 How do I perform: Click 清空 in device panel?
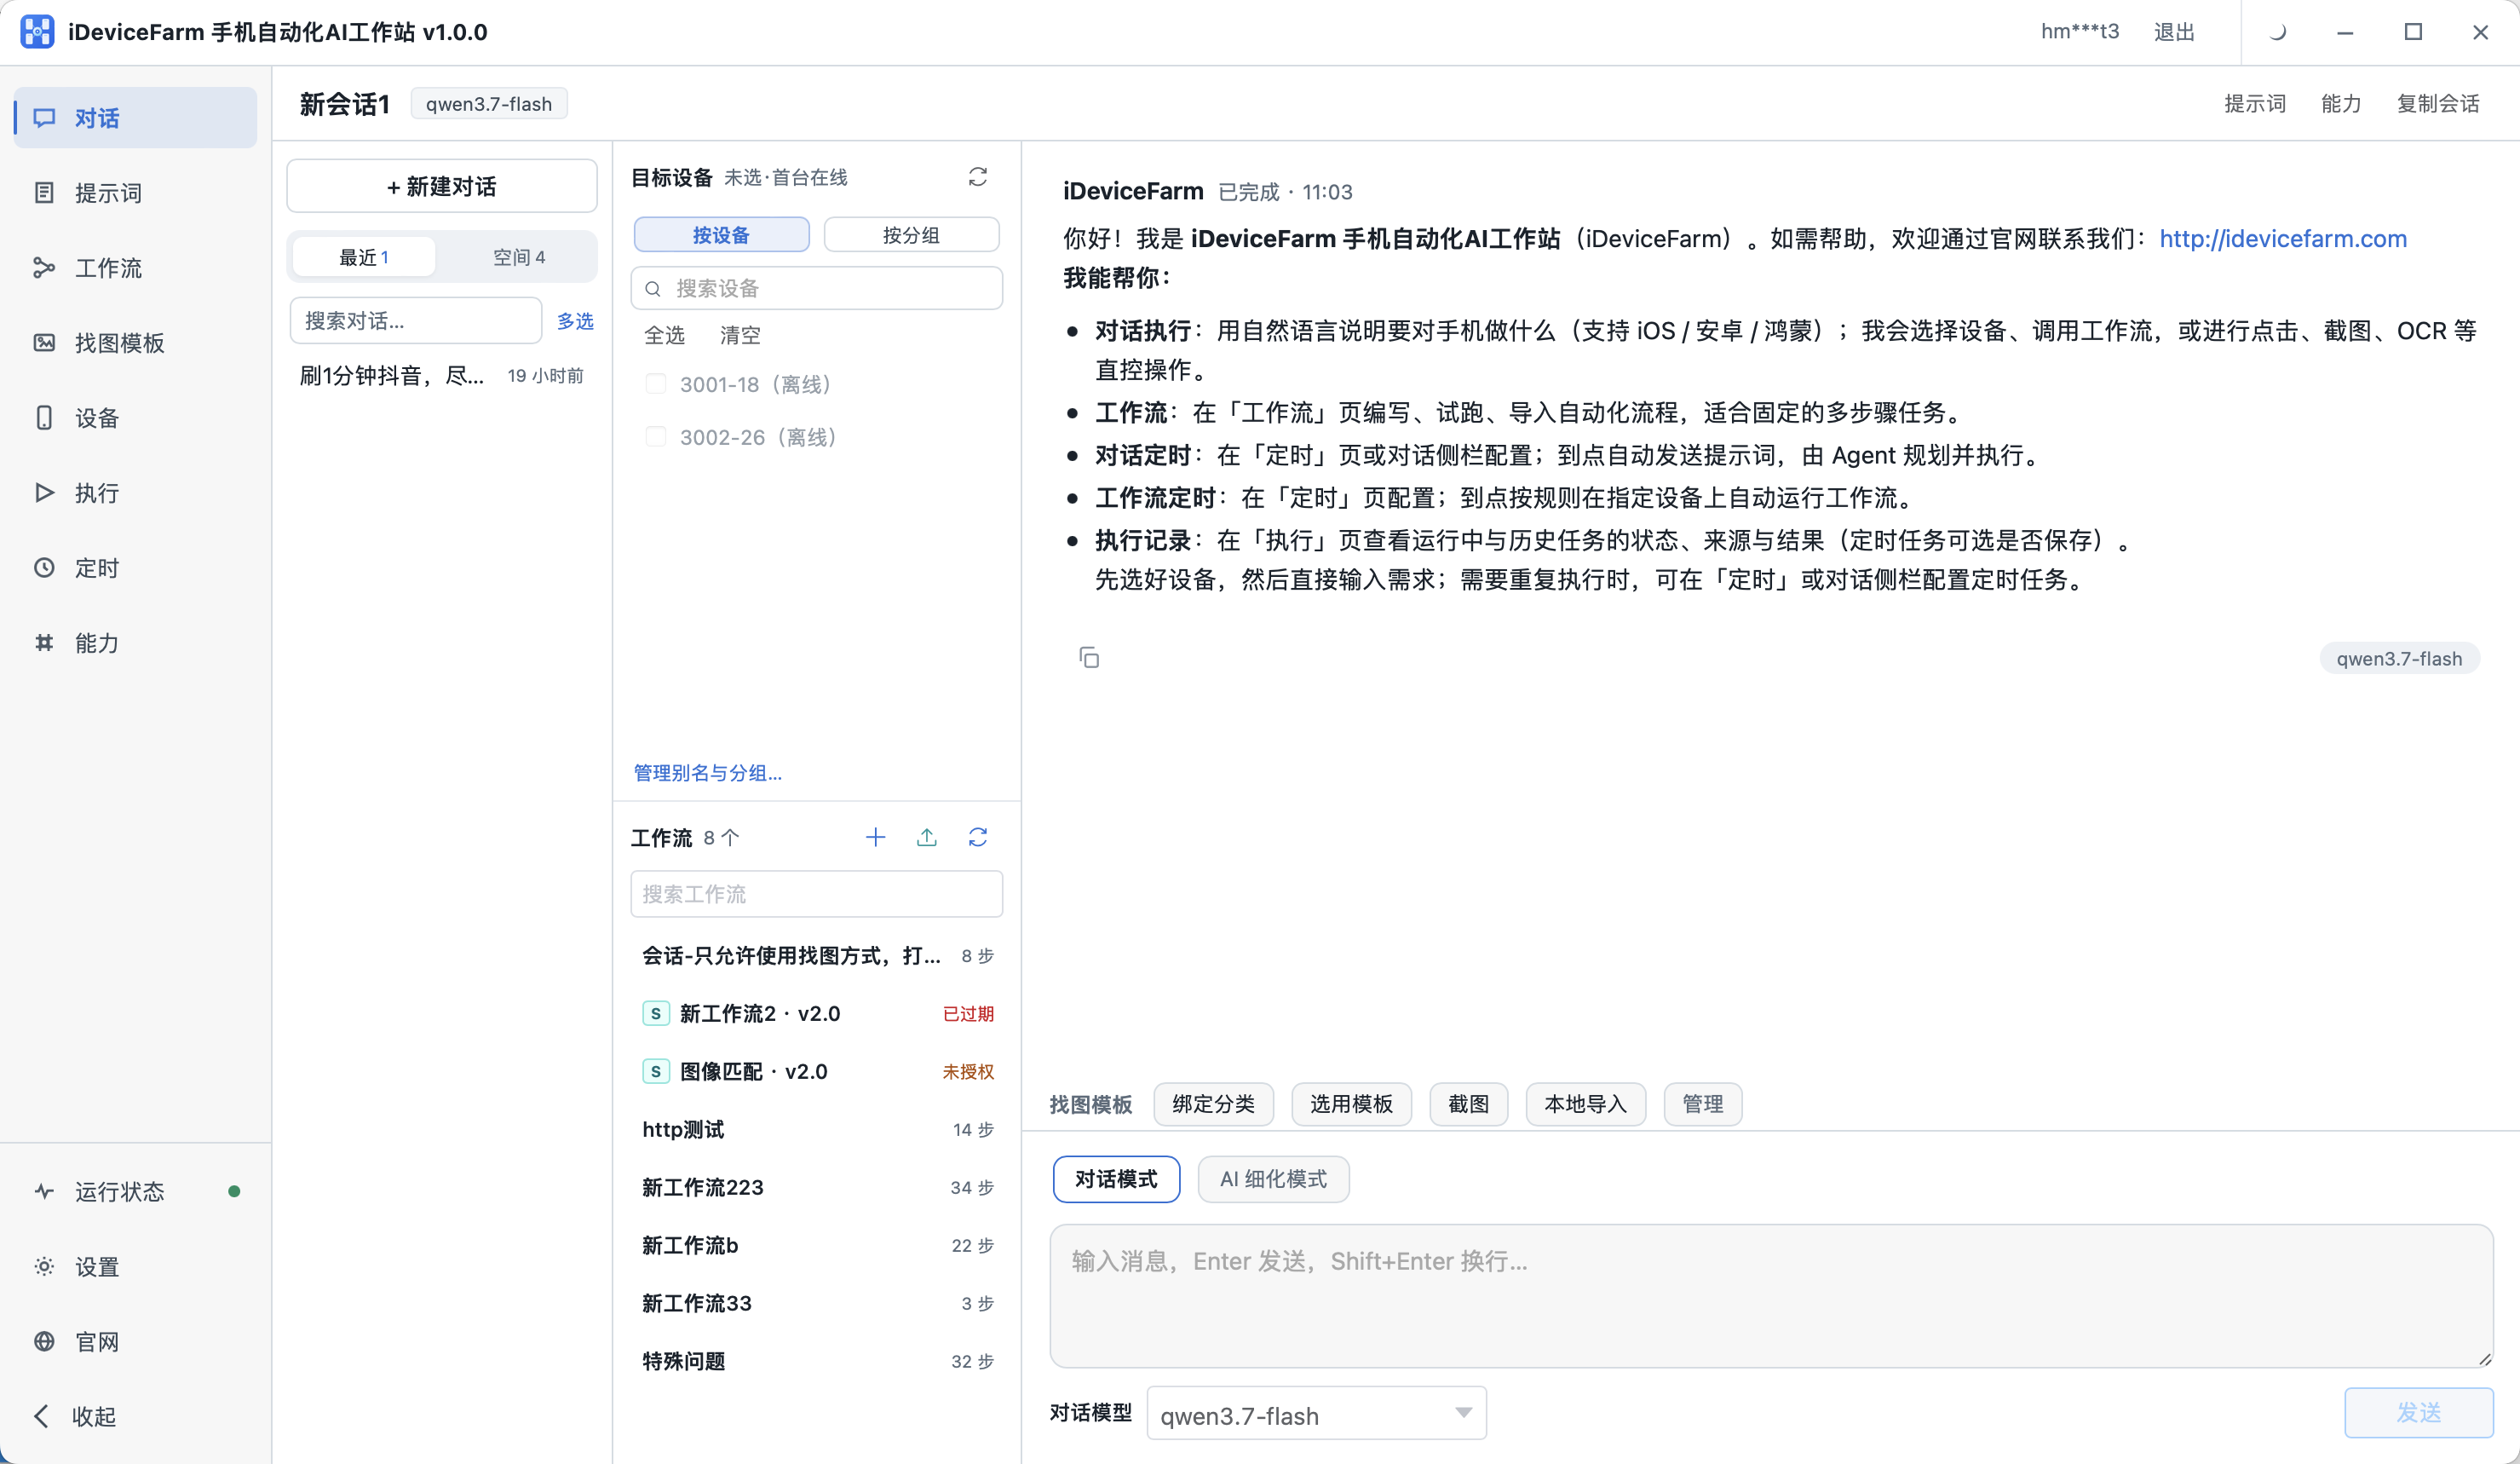(740, 335)
